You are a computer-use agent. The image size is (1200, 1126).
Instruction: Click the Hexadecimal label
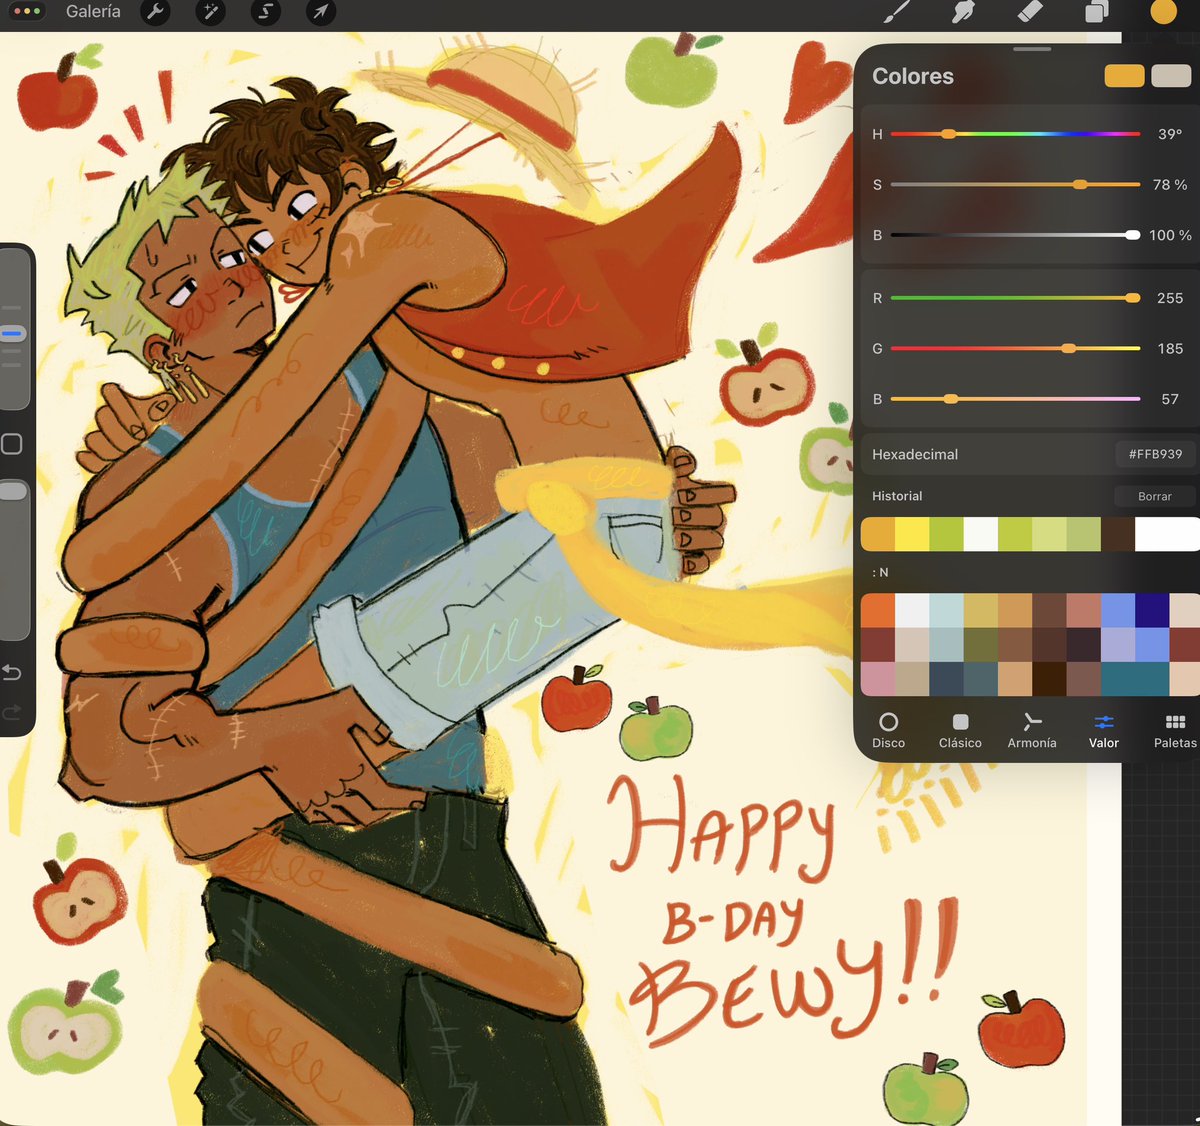click(915, 454)
